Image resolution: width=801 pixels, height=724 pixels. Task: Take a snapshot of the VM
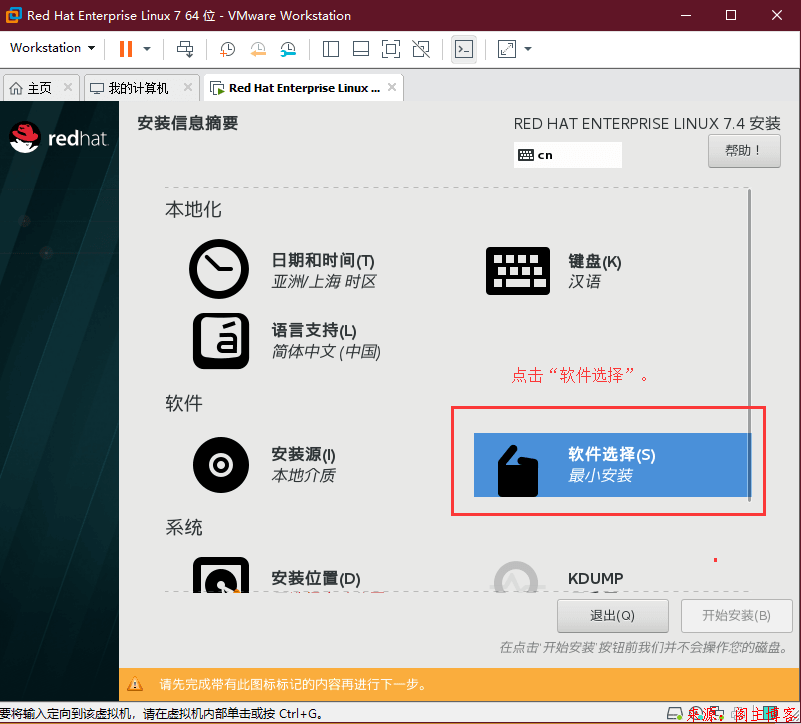tap(227, 49)
